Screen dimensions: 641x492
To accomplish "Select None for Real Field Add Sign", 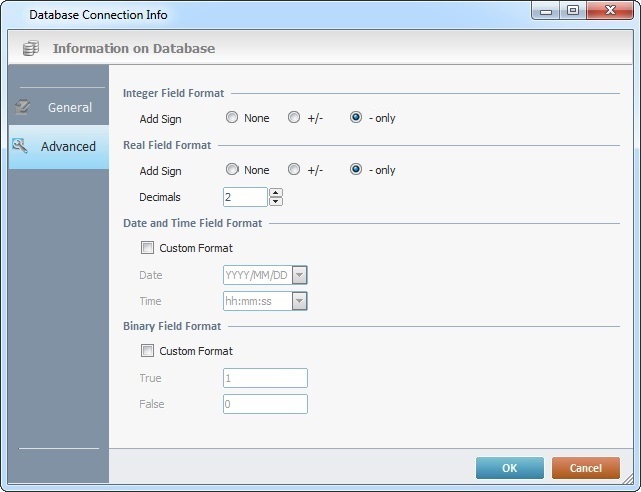I will coord(232,170).
